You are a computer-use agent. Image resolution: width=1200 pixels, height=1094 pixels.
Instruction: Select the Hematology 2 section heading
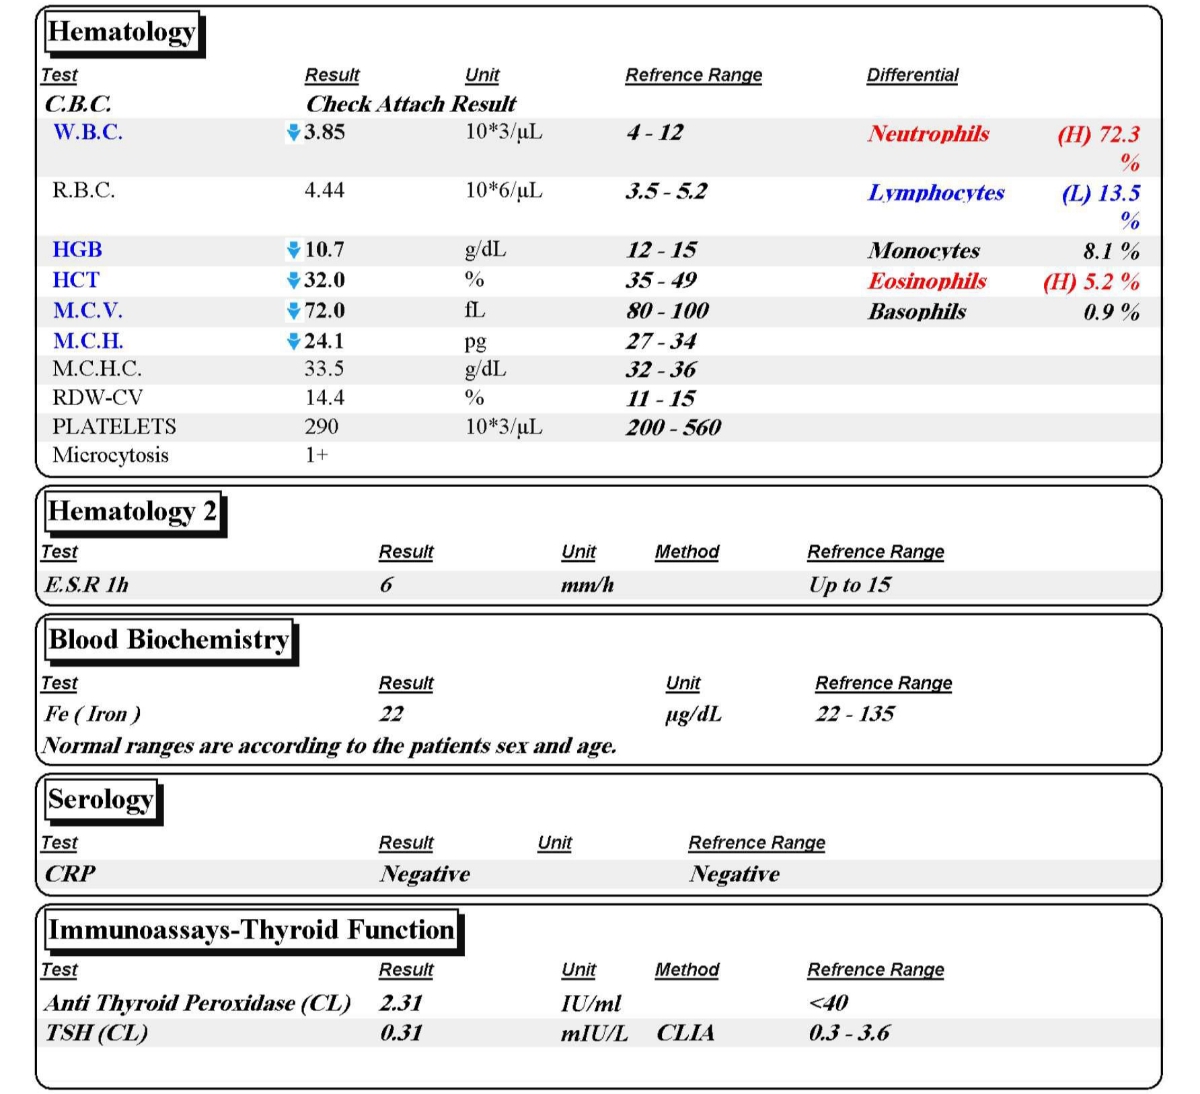point(132,512)
